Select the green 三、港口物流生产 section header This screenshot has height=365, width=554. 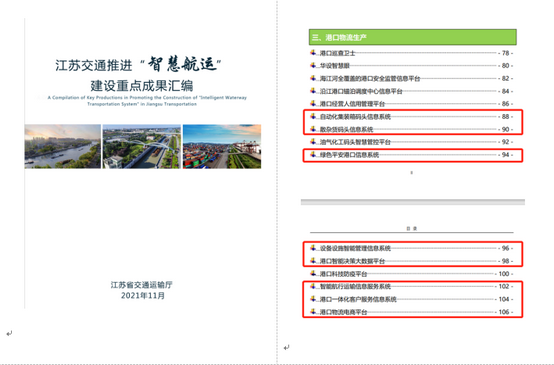pos(413,37)
